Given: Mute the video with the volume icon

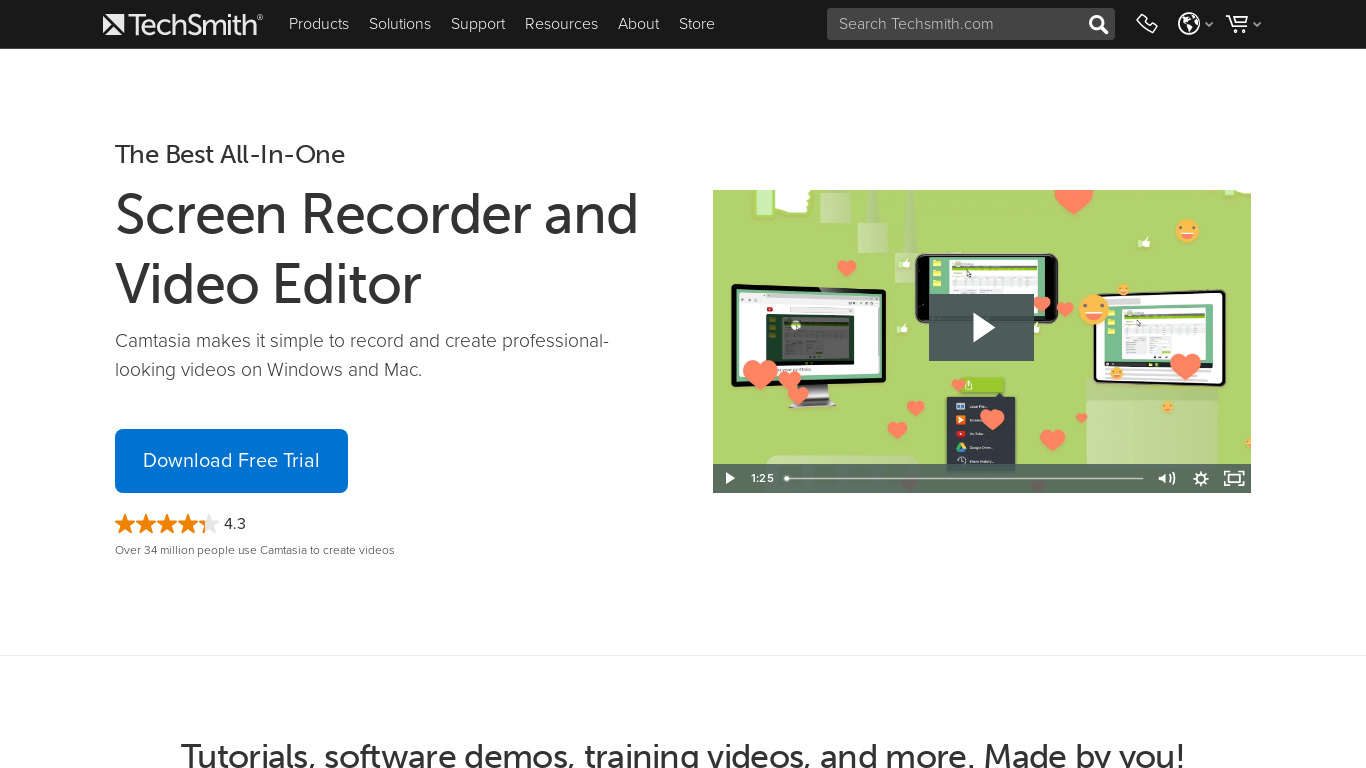Looking at the screenshot, I should tap(1166, 479).
